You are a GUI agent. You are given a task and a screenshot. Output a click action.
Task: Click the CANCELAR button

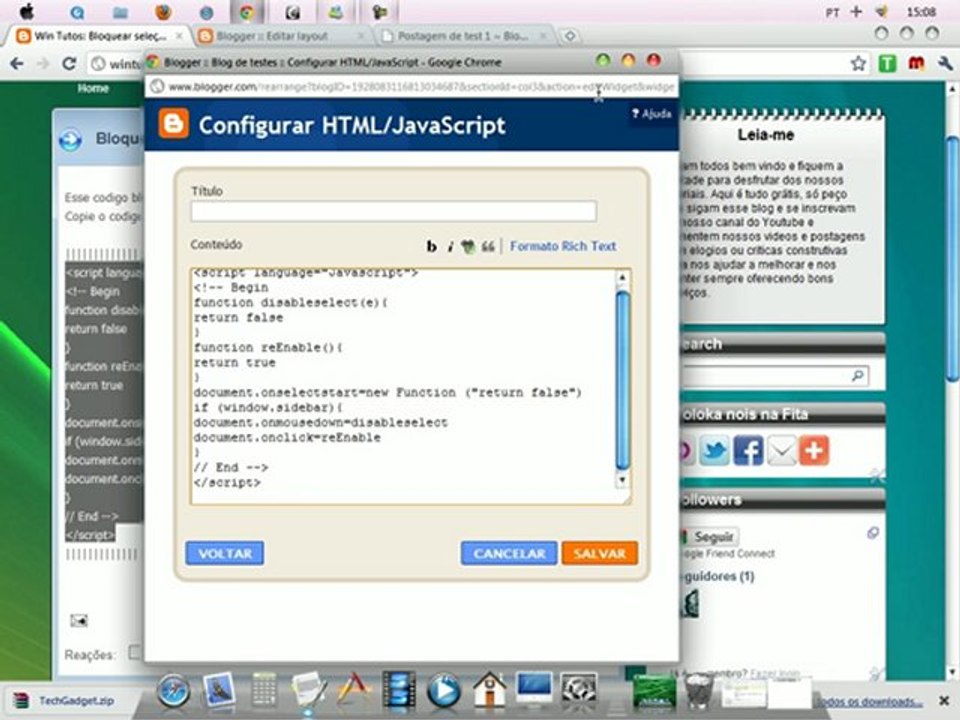point(509,553)
